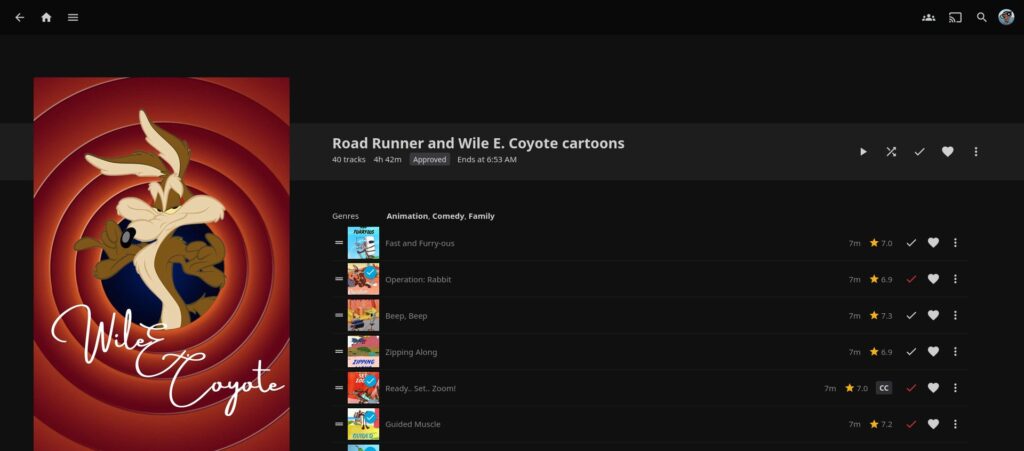The width and height of the screenshot is (1024, 451).
Task: Favorite Zipping Along
Action: click(x=933, y=352)
